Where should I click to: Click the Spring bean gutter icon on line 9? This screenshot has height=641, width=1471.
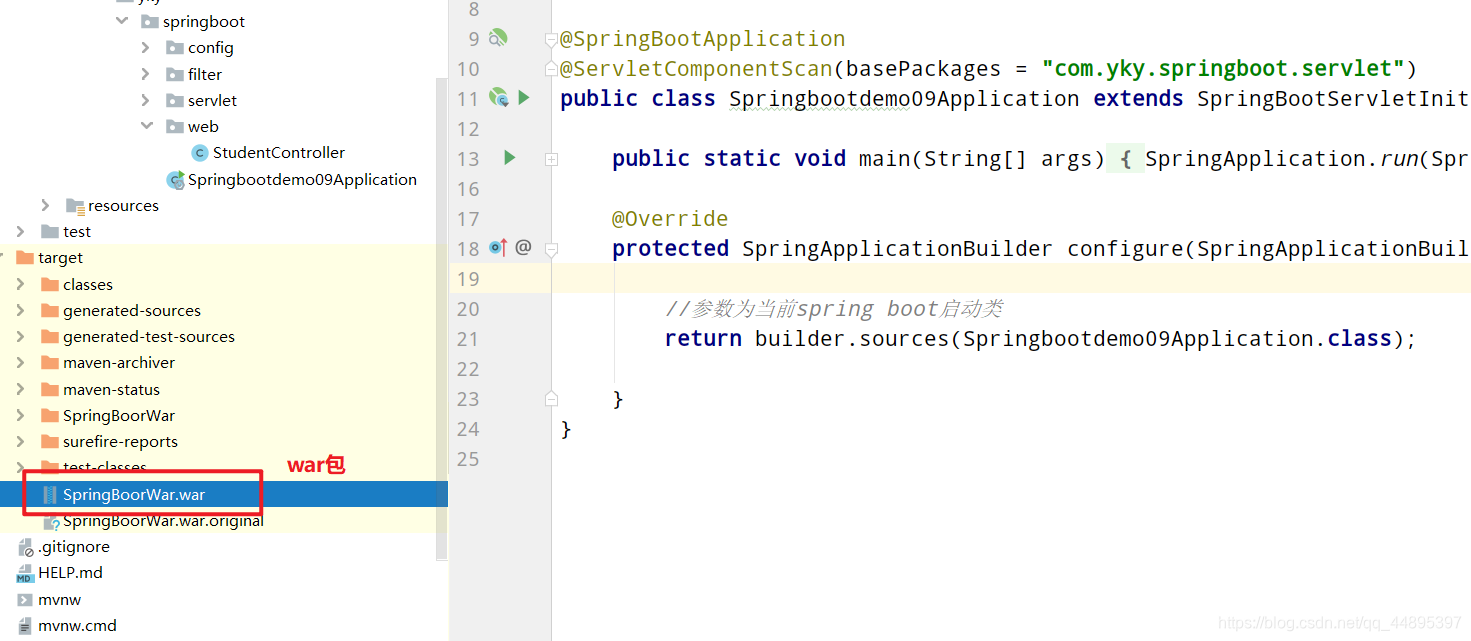[x=498, y=38]
